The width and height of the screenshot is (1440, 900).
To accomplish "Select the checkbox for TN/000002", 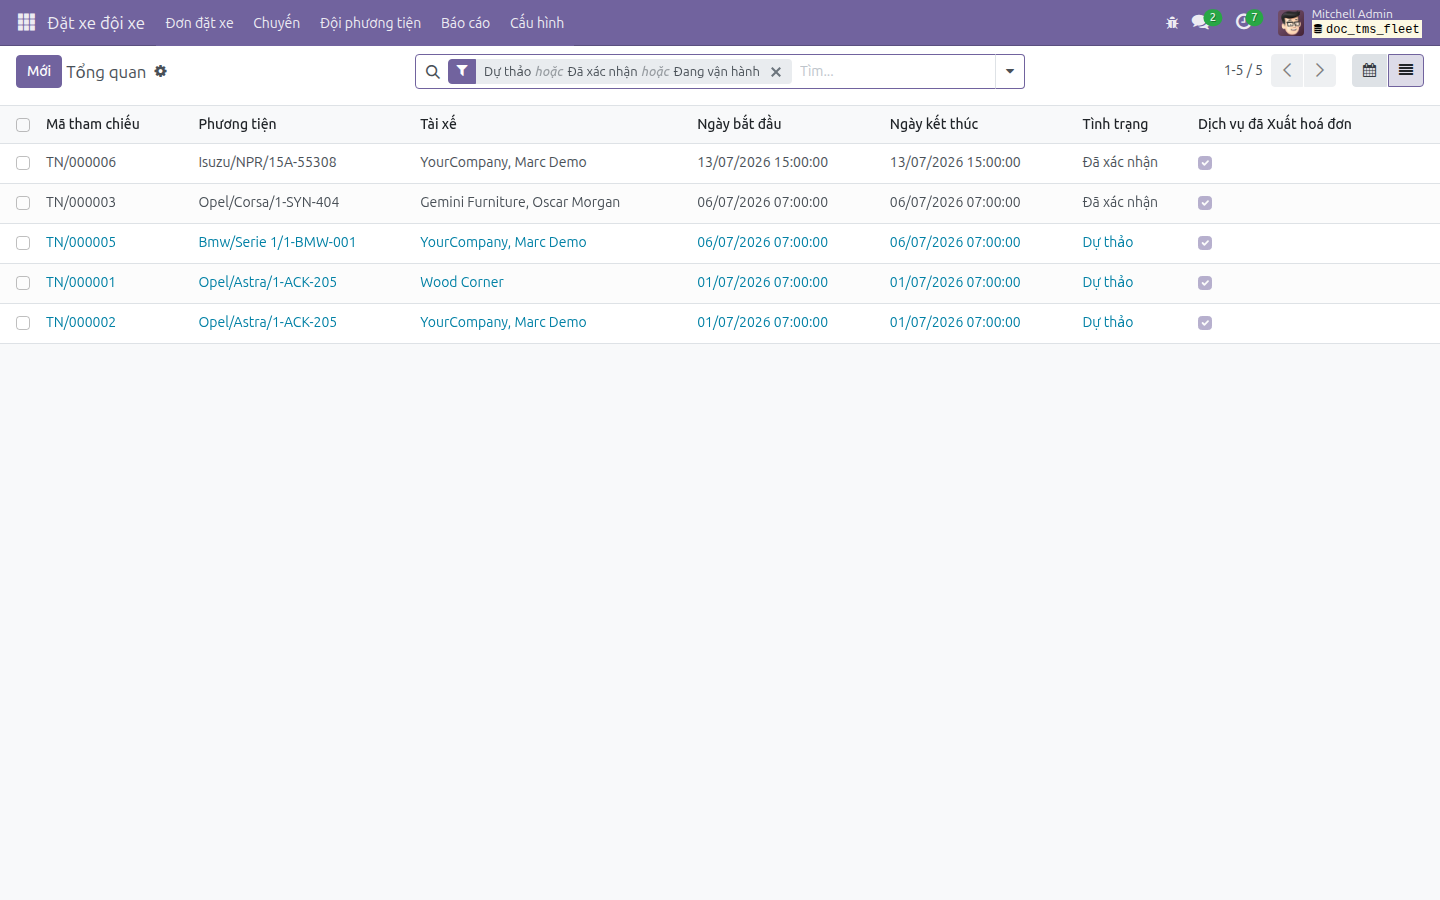I will (23, 323).
